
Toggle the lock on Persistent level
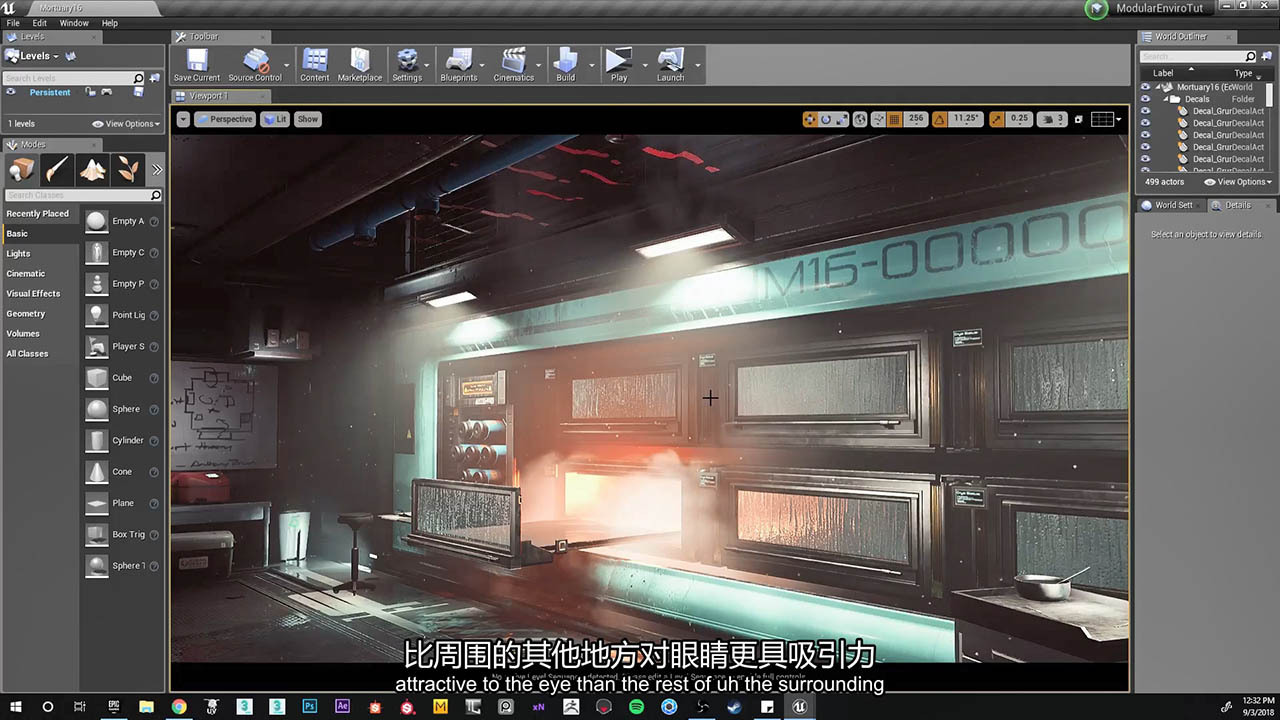(x=90, y=92)
